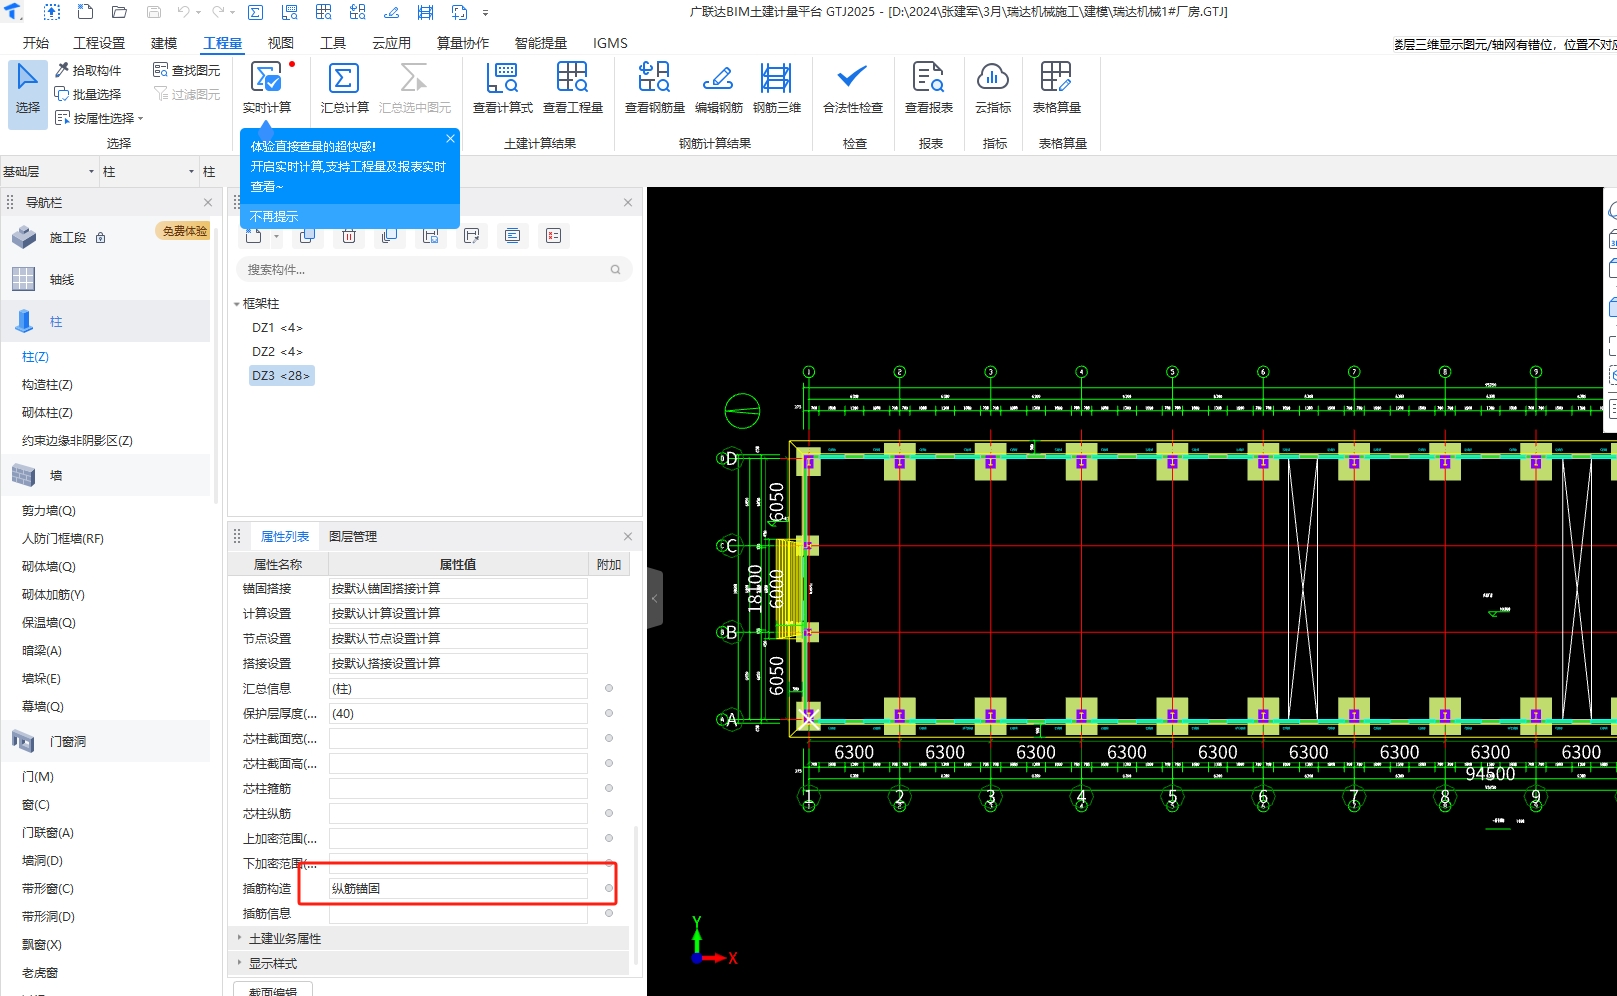The width and height of the screenshot is (1617, 996).
Task: Toggle the 插筋构造 附加 checkbox
Action: (x=609, y=888)
